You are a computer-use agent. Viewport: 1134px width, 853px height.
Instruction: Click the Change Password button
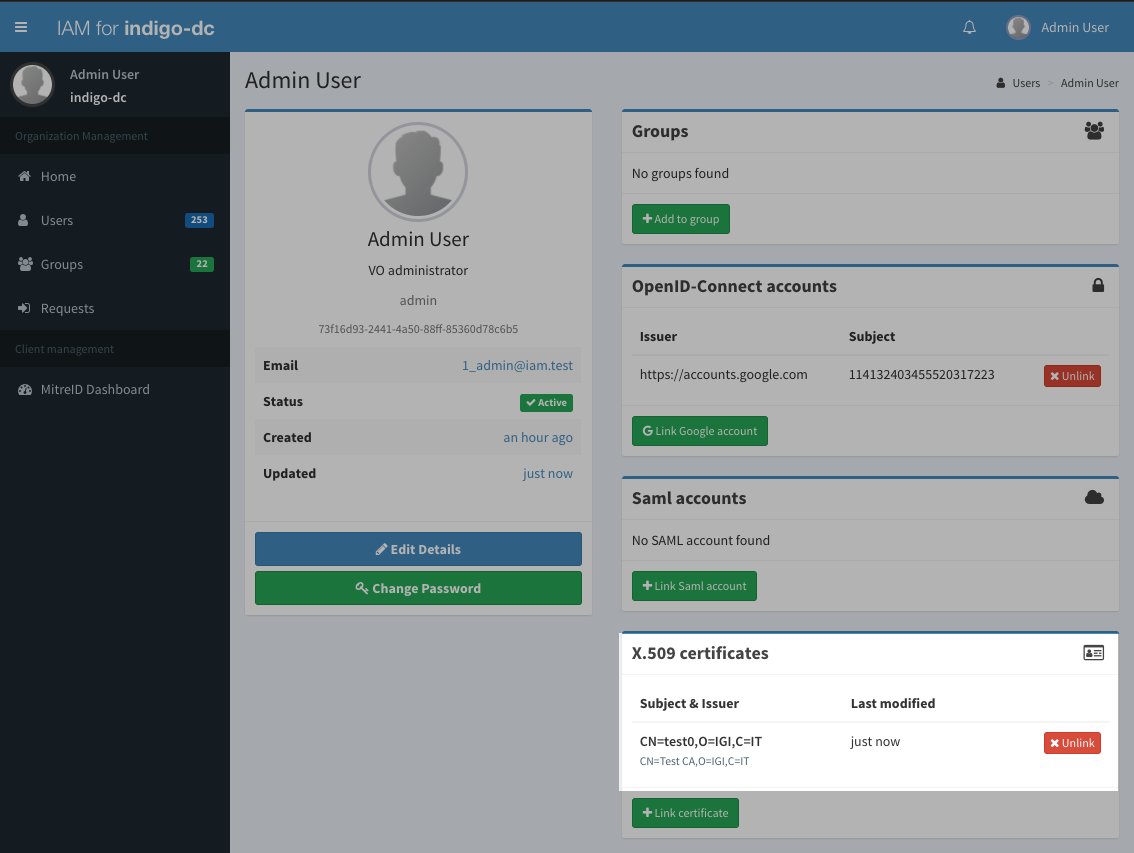click(x=418, y=588)
